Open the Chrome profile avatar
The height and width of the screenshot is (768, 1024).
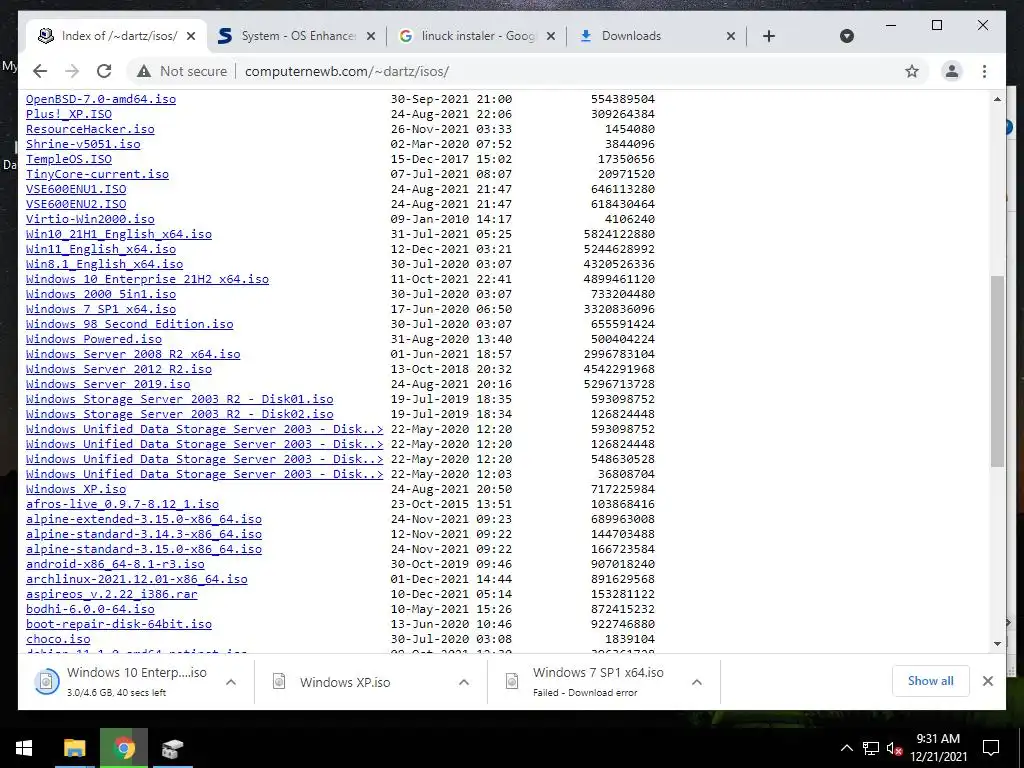(952, 71)
